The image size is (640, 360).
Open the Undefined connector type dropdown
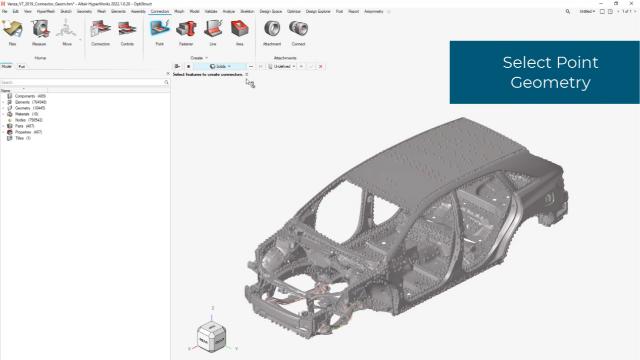coord(282,66)
